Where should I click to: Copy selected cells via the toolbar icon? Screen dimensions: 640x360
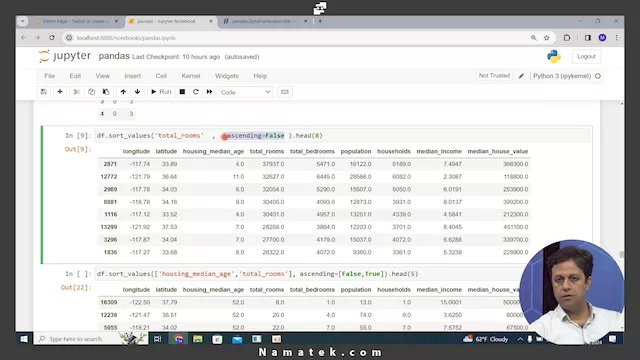click(x=91, y=92)
